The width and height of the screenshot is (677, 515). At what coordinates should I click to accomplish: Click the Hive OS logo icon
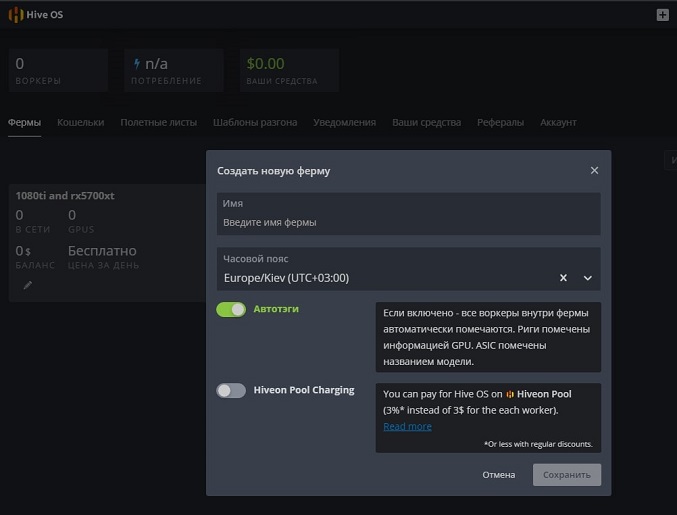[x=15, y=15]
